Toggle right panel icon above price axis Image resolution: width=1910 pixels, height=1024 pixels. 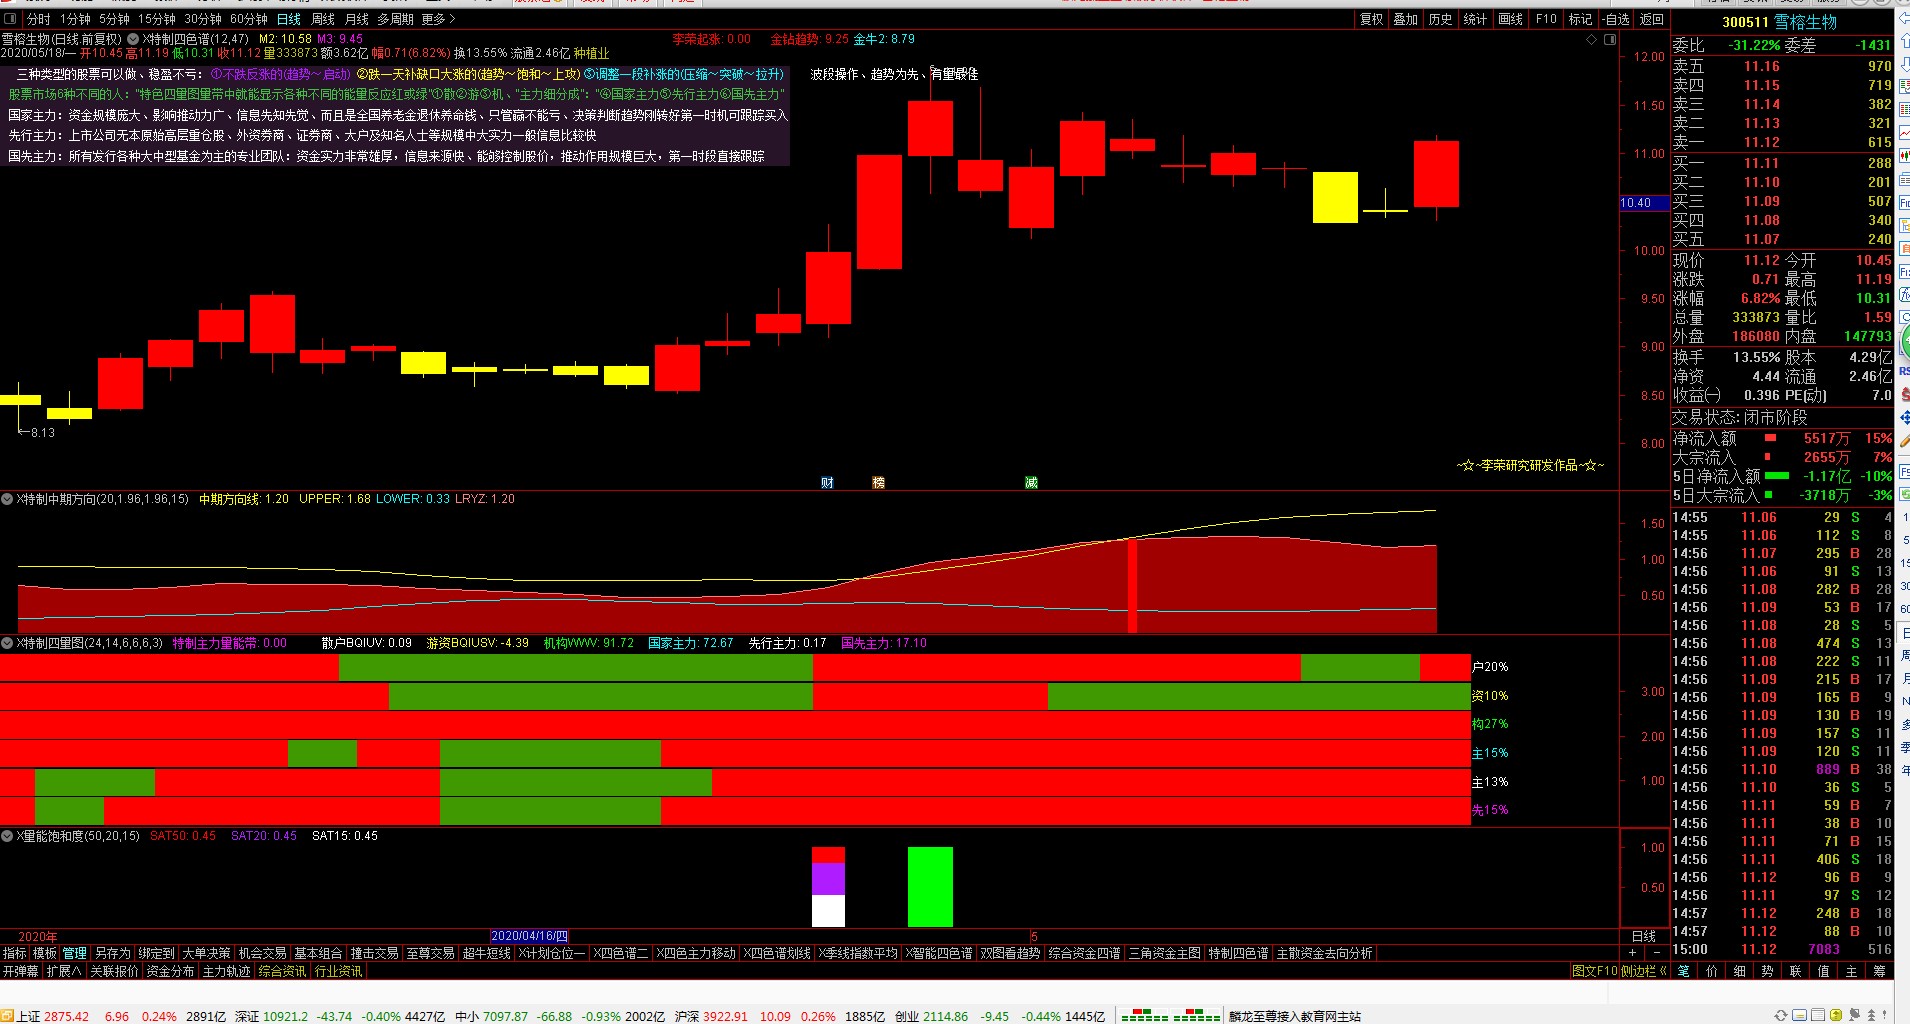pyautogui.click(x=1610, y=40)
